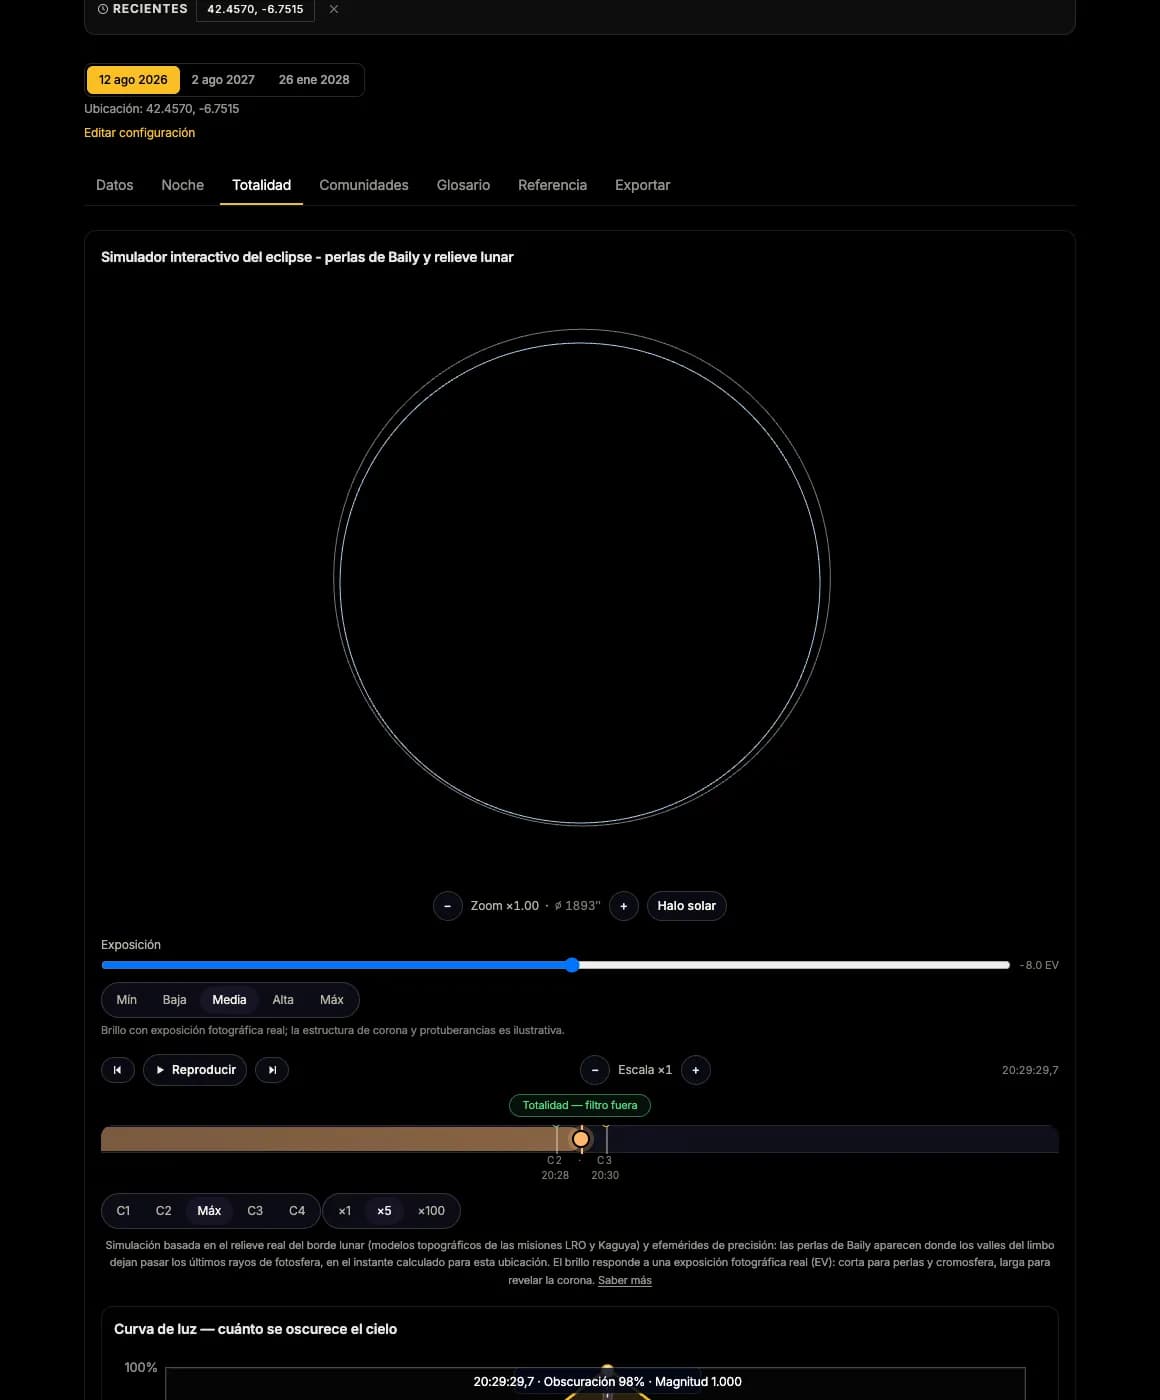Set playback speed to ×1

click(x=344, y=1211)
